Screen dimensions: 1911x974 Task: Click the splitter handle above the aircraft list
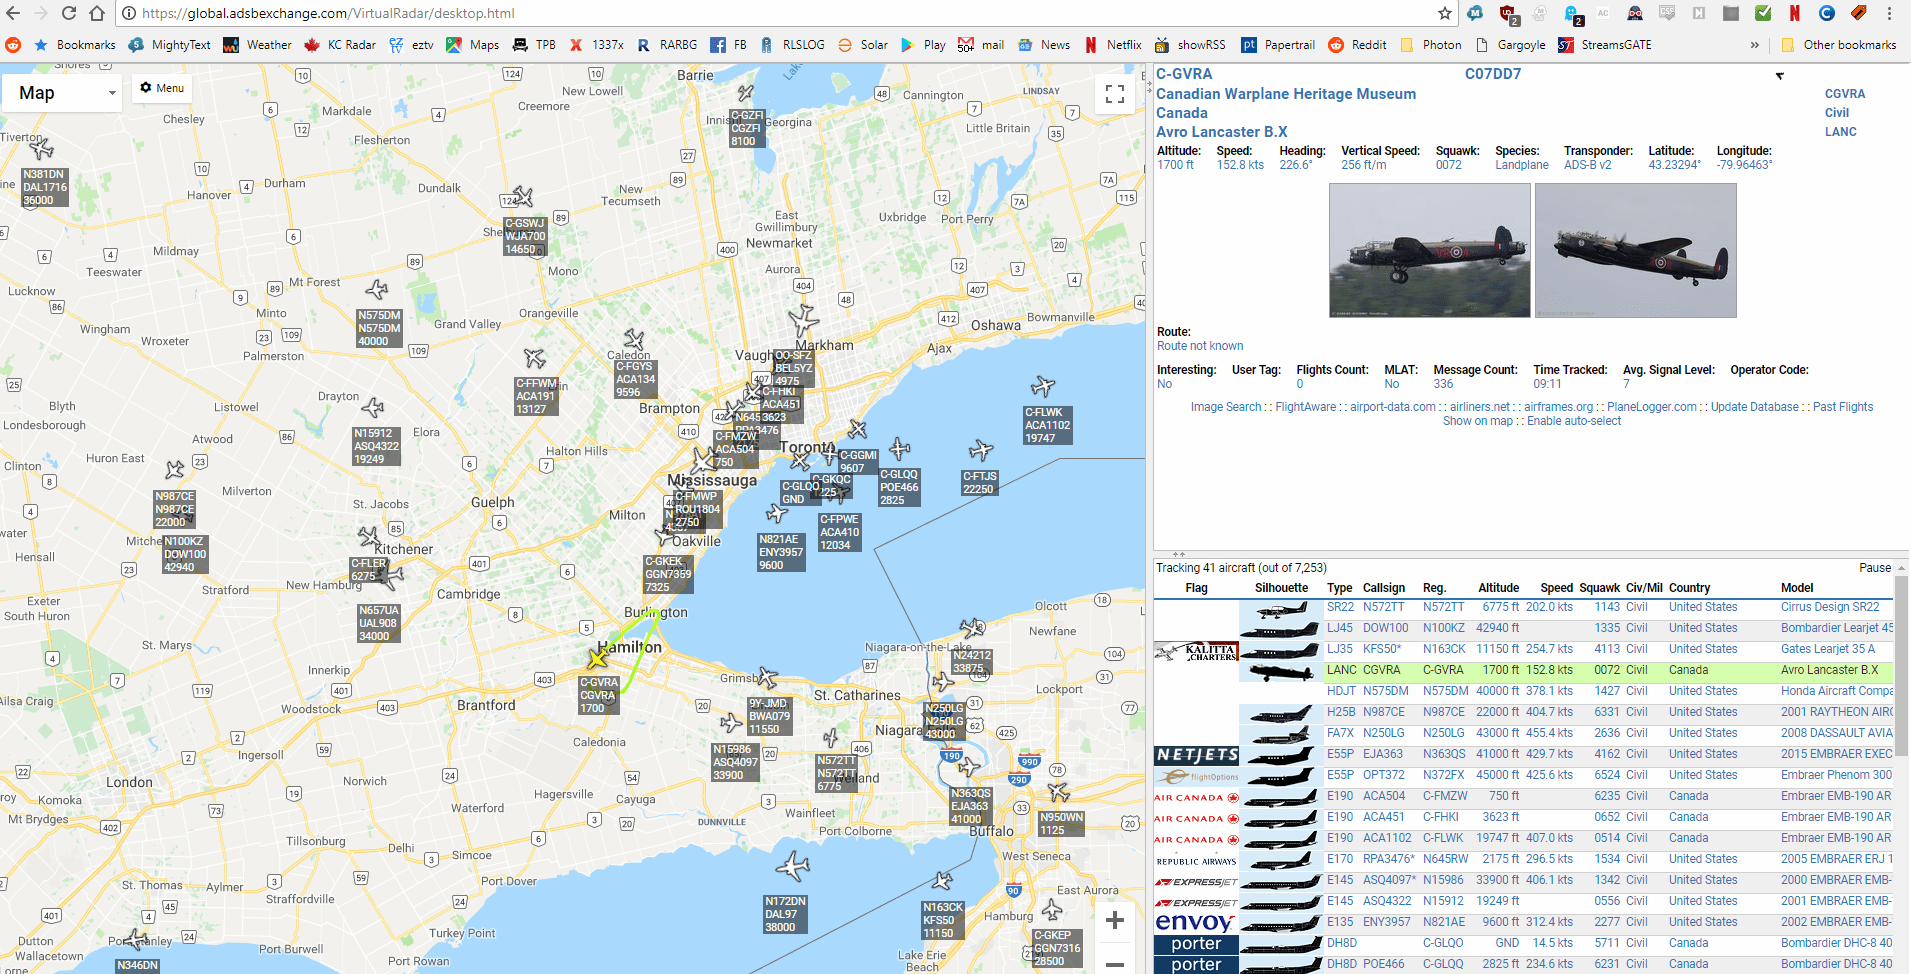1179,554
